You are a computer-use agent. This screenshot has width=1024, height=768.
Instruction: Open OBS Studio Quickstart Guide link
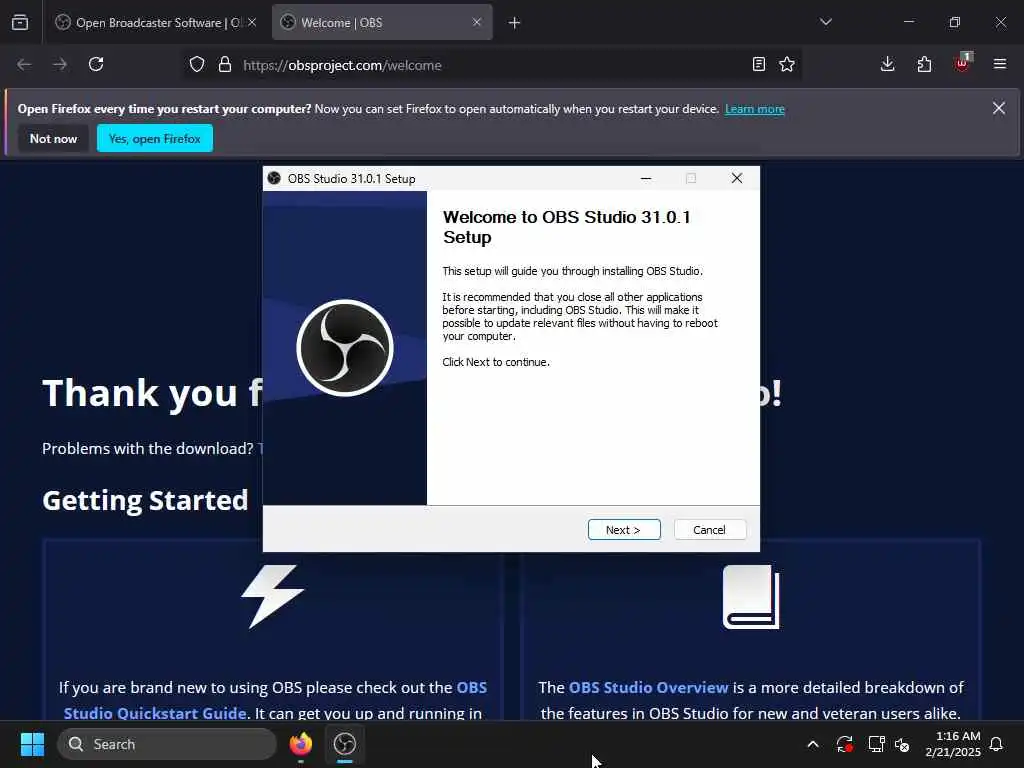(275, 700)
